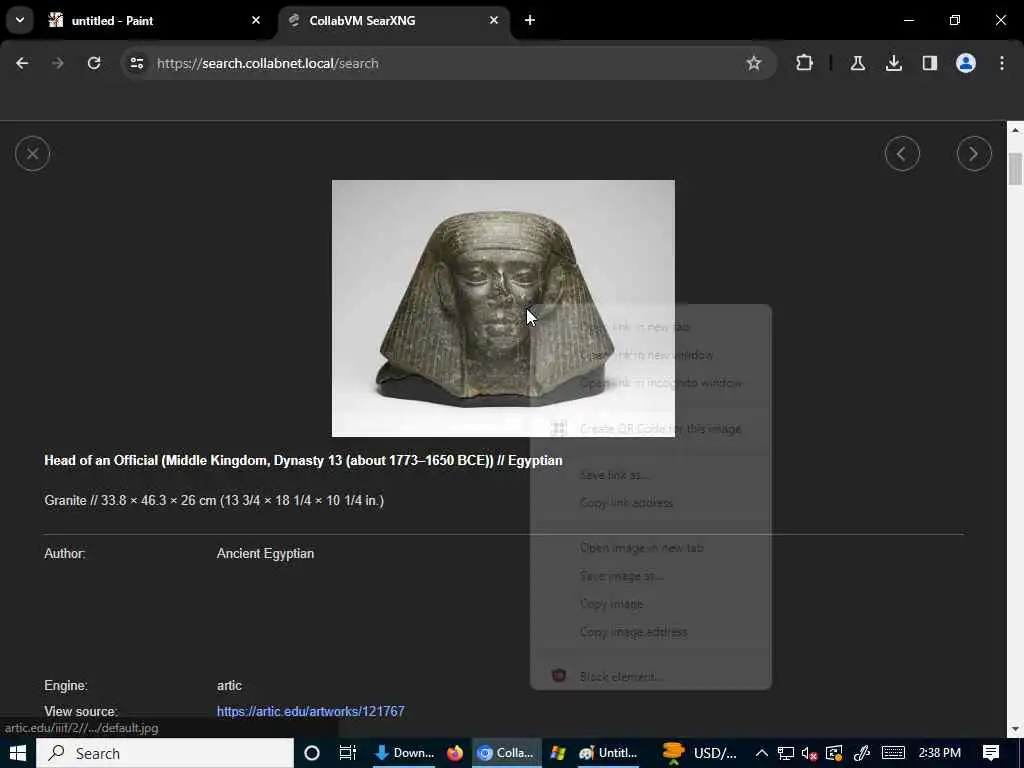
Task: Open the touch keyboard tray icon
Action: (x=893, y=753)
